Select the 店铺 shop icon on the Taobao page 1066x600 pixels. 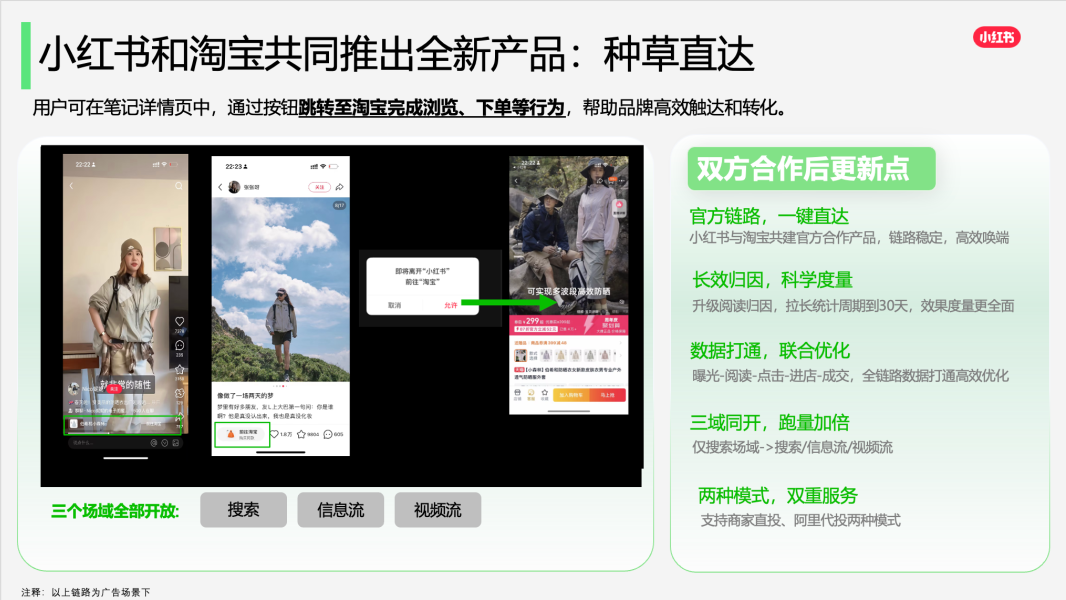coord(517,394)
